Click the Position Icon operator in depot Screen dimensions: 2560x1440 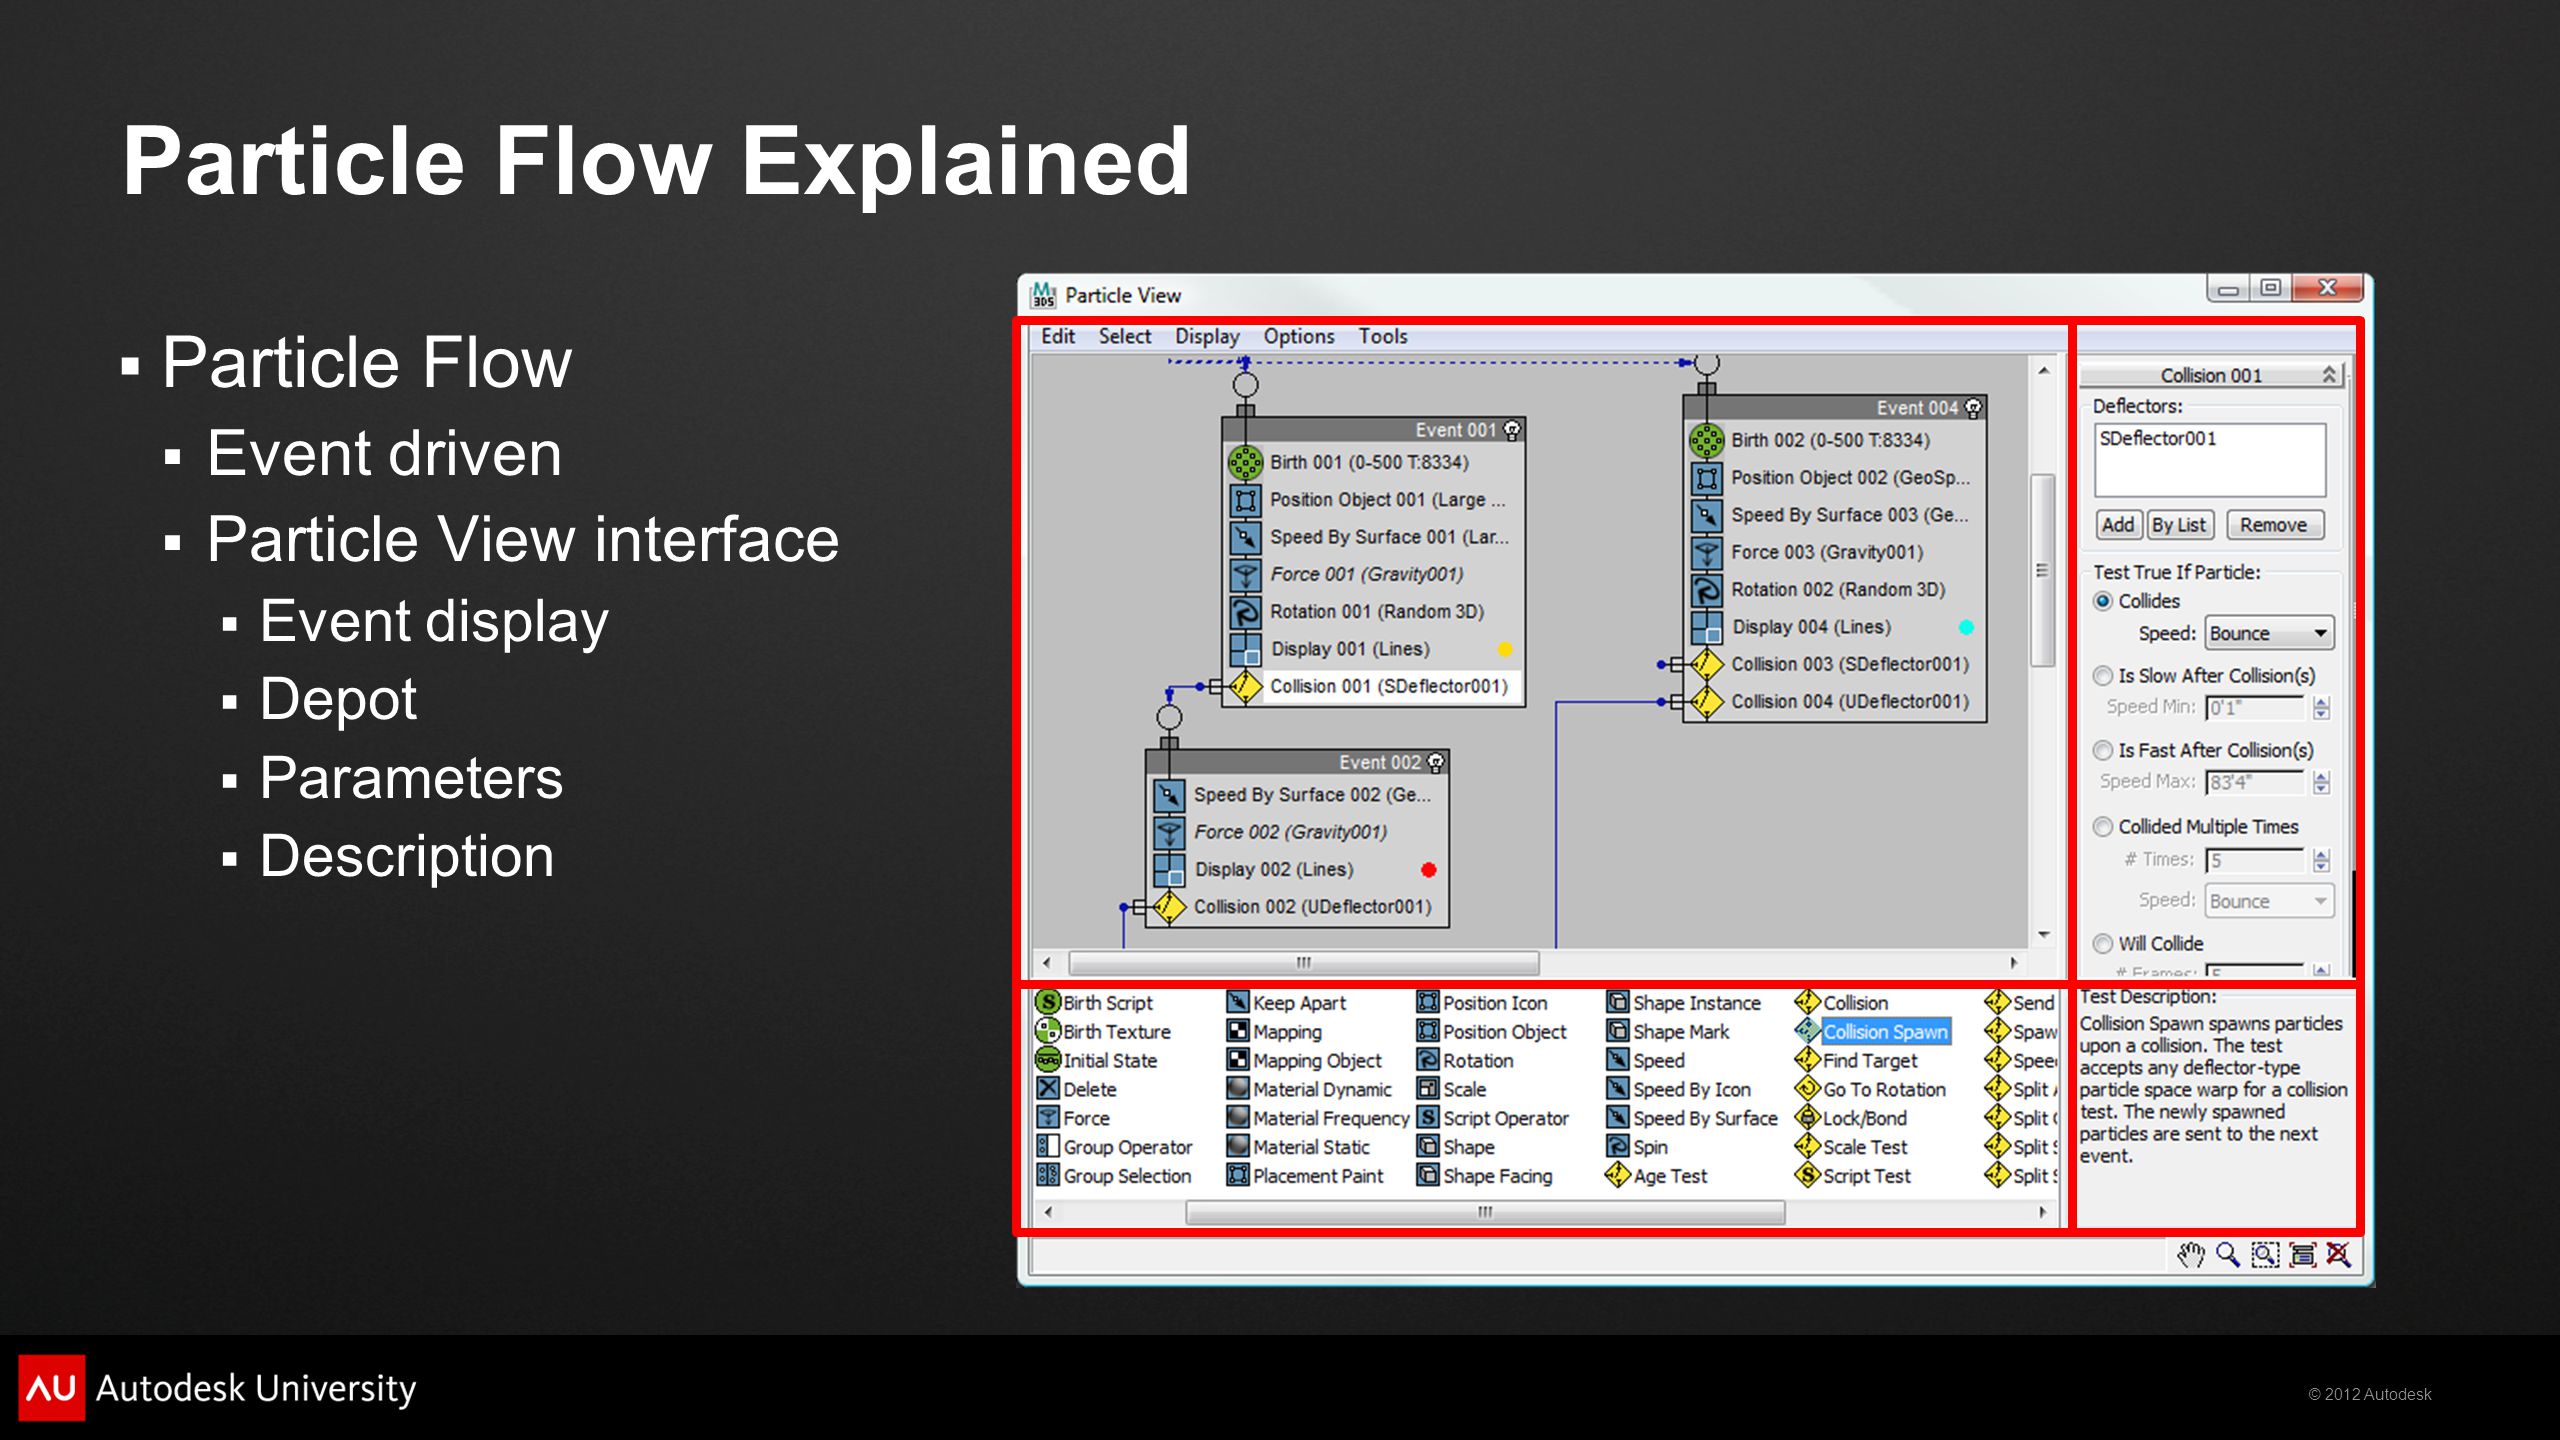(1428, 1002)
